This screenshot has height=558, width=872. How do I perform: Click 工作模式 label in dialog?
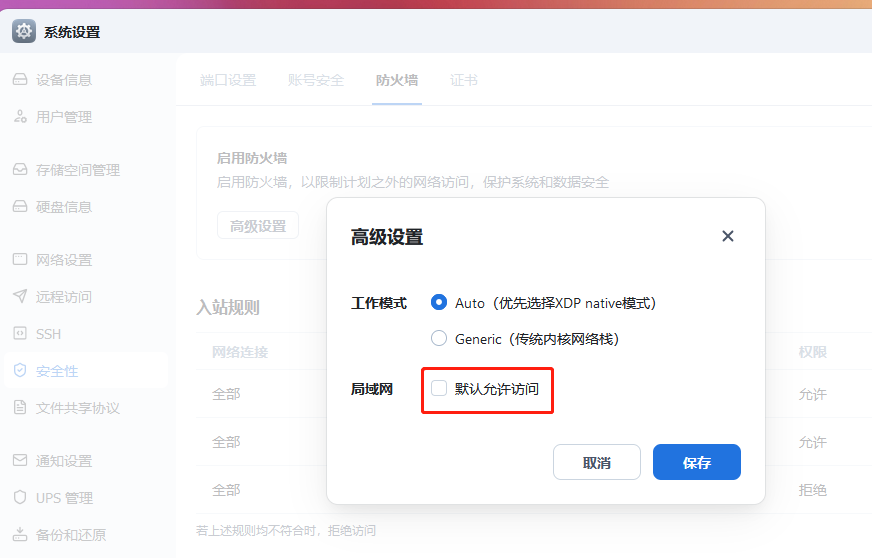click(379, 303)
